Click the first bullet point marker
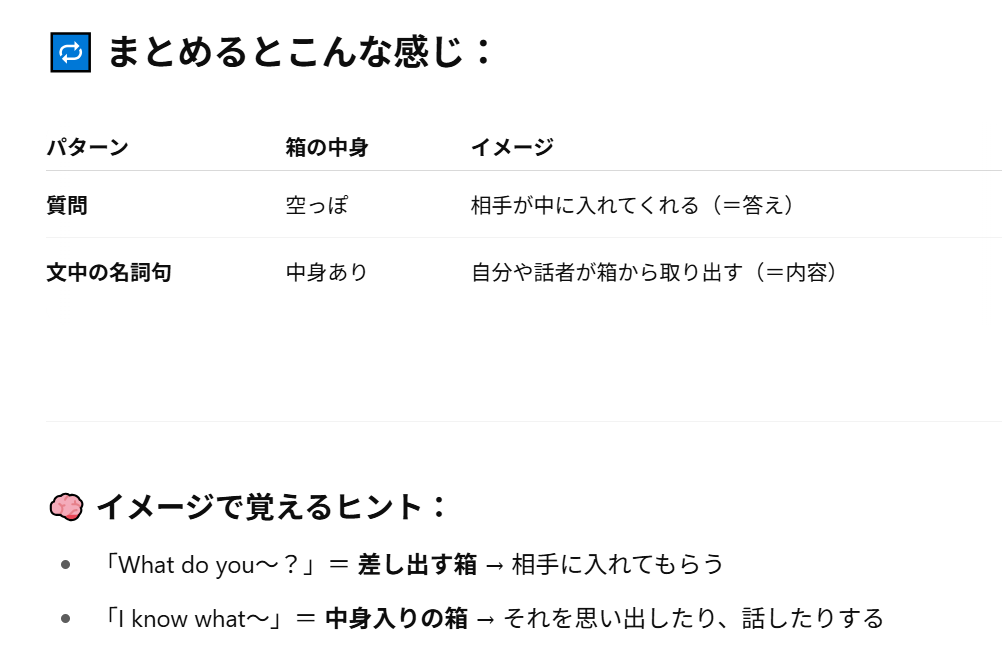 pos(65,565)
